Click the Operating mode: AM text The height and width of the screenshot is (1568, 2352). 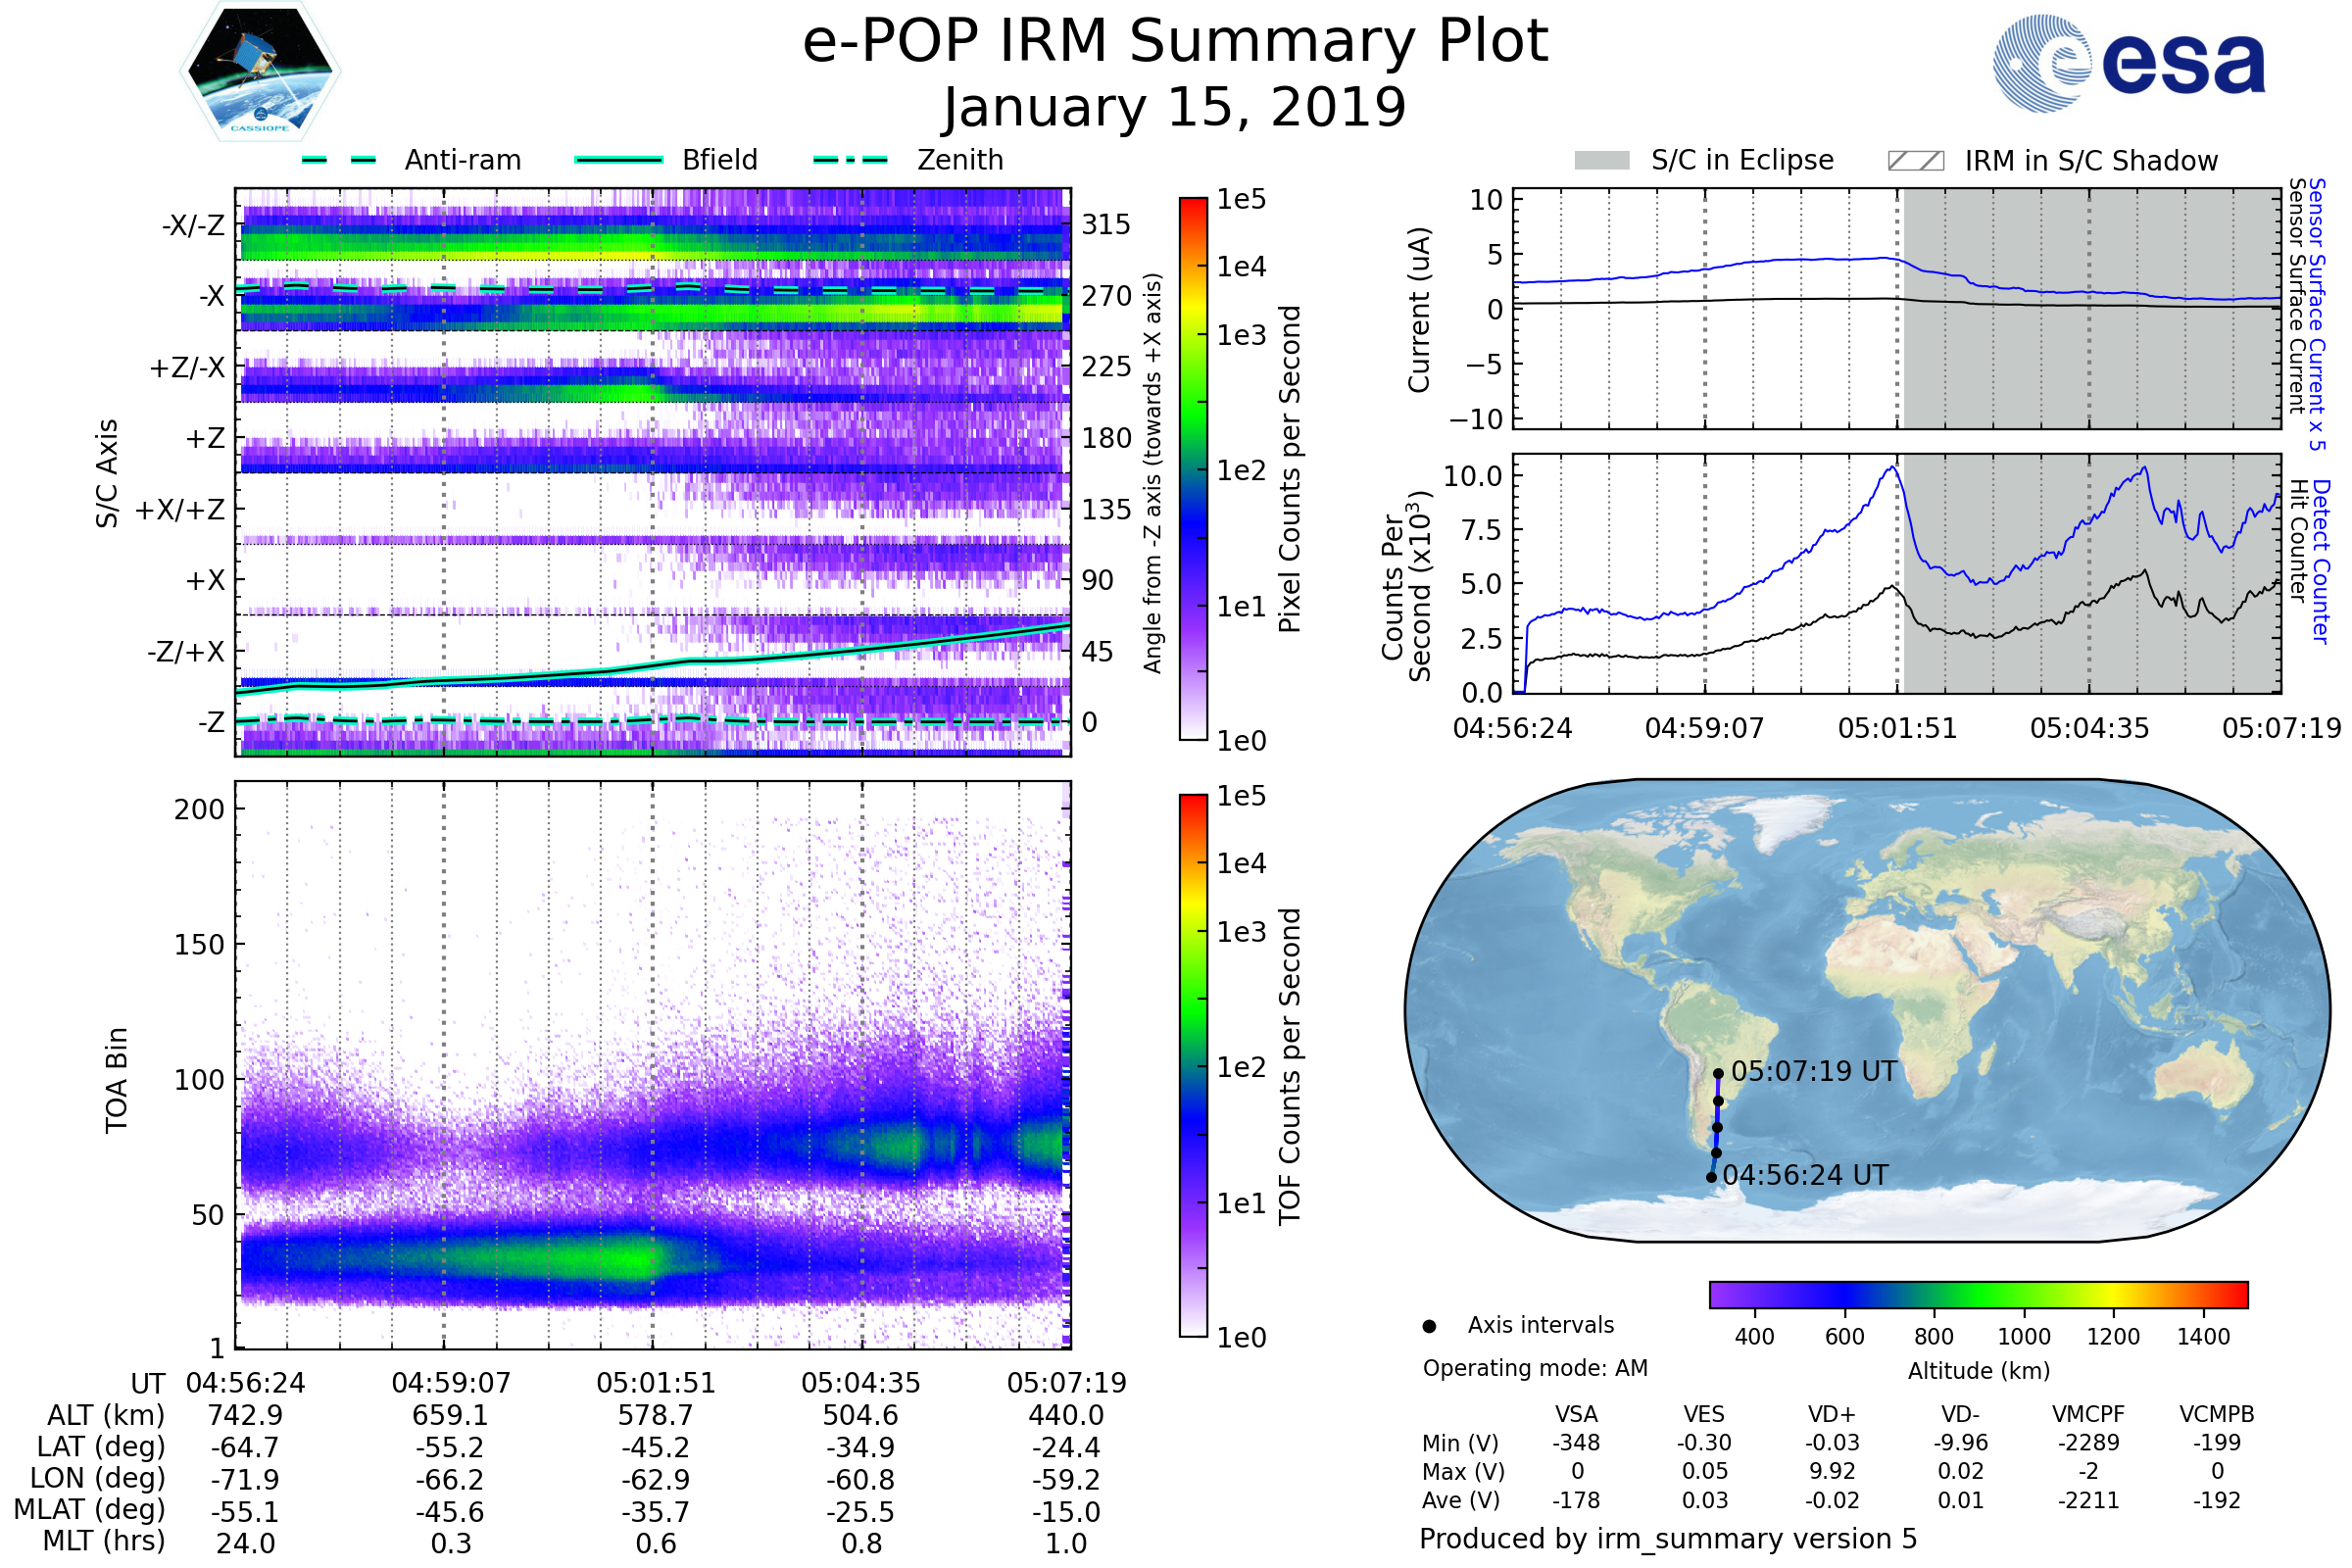point(1535,1368)
